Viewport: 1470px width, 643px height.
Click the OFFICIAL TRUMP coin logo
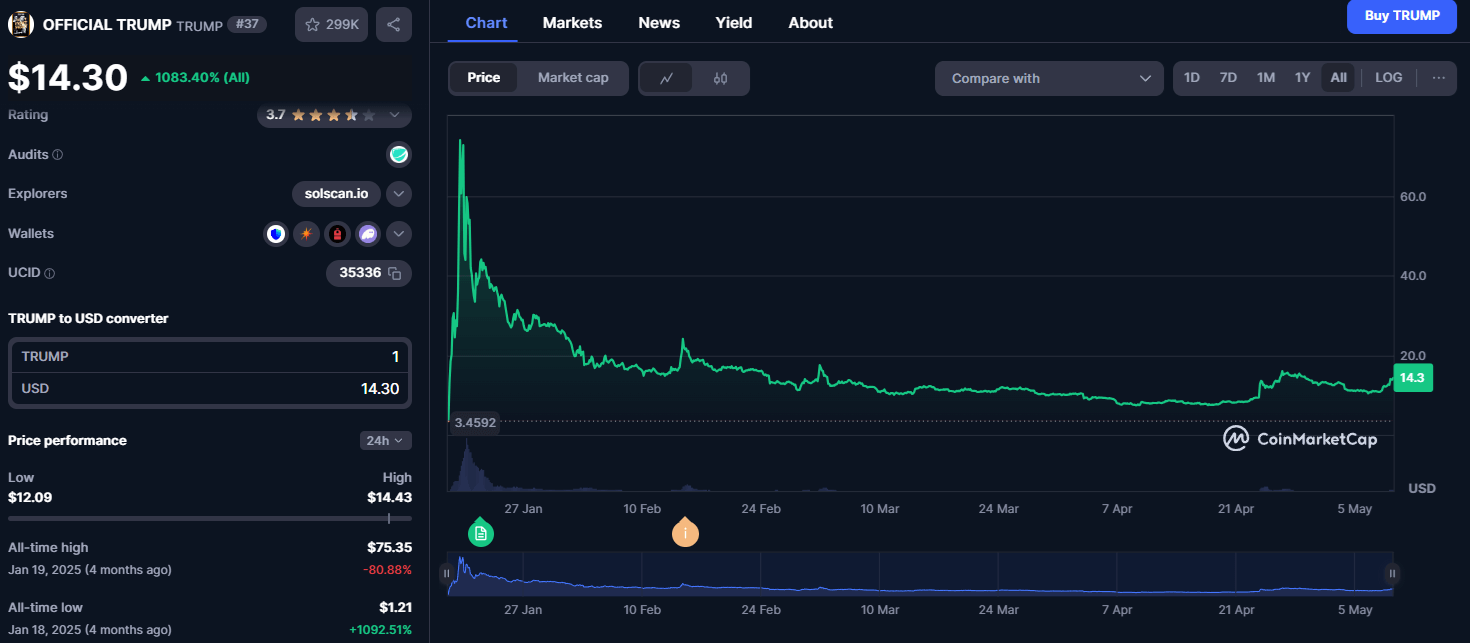pos(21,25)
